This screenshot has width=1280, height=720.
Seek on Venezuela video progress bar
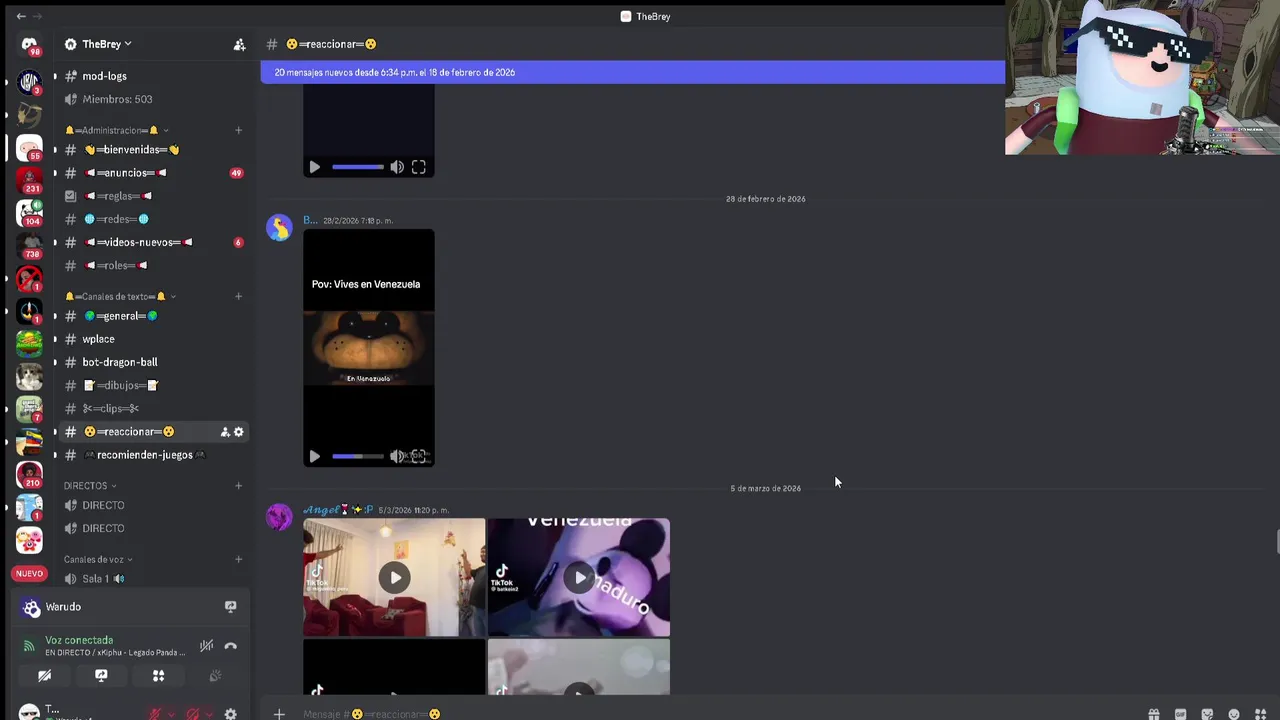[x=358, y=456]
